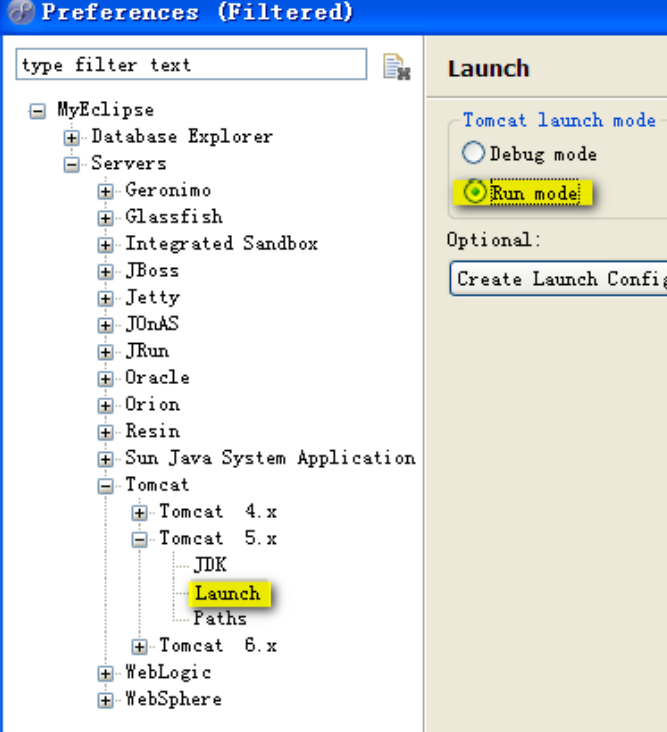Select Sun Java System Application item
Screen dimensions: 667x732
[270, 458]
